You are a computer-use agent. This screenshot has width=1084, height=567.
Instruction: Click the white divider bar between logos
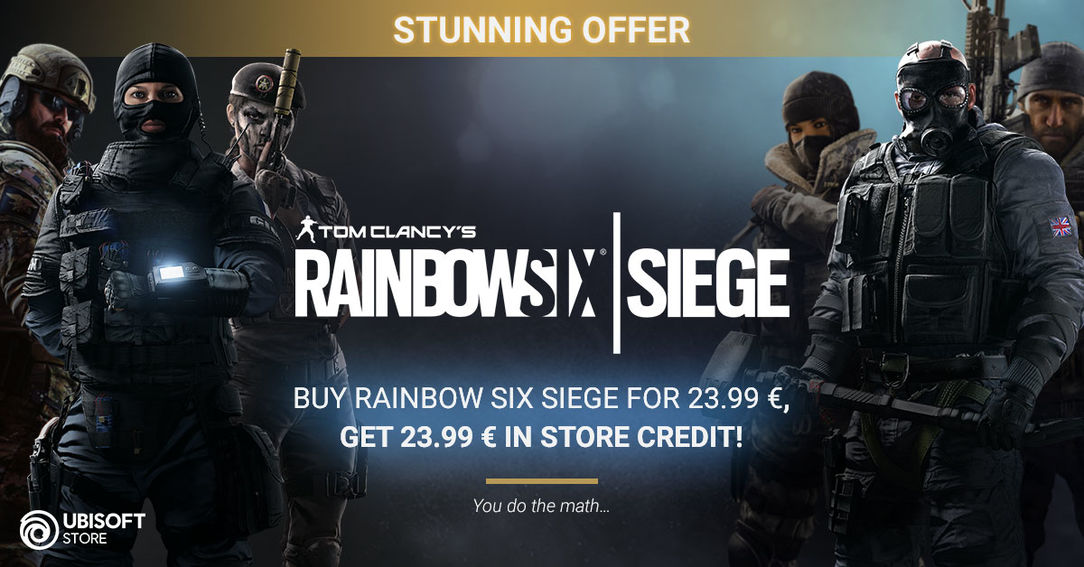click(615, 283)
